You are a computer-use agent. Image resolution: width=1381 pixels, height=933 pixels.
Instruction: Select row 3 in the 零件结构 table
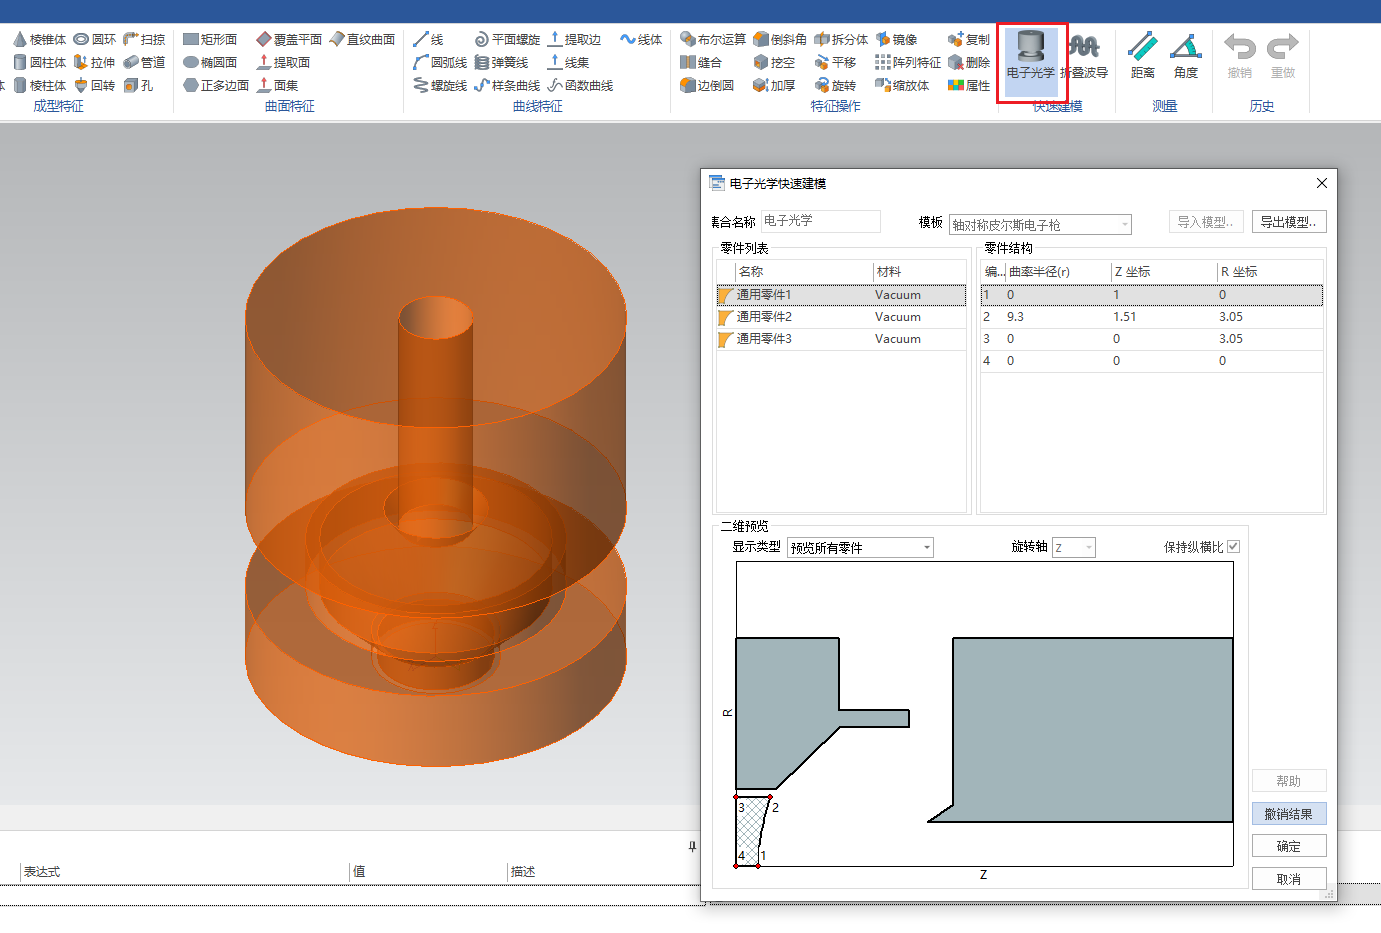(x=1150, y=339)
